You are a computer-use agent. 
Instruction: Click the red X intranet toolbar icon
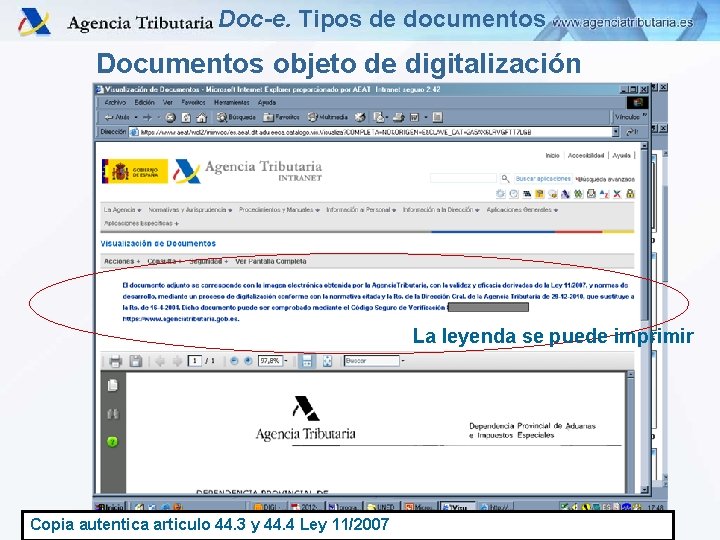pyautogui.click(x=617, y=194)
